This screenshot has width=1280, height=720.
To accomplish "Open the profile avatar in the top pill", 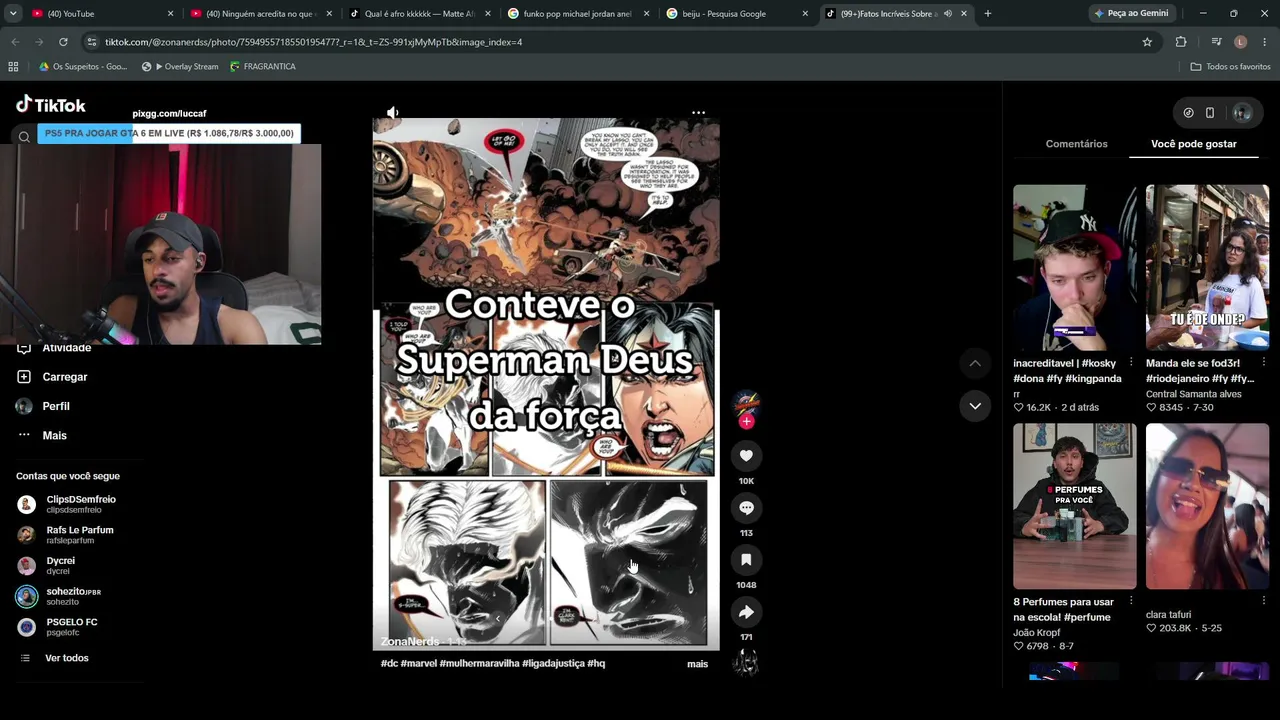I will pos(1242,113).
